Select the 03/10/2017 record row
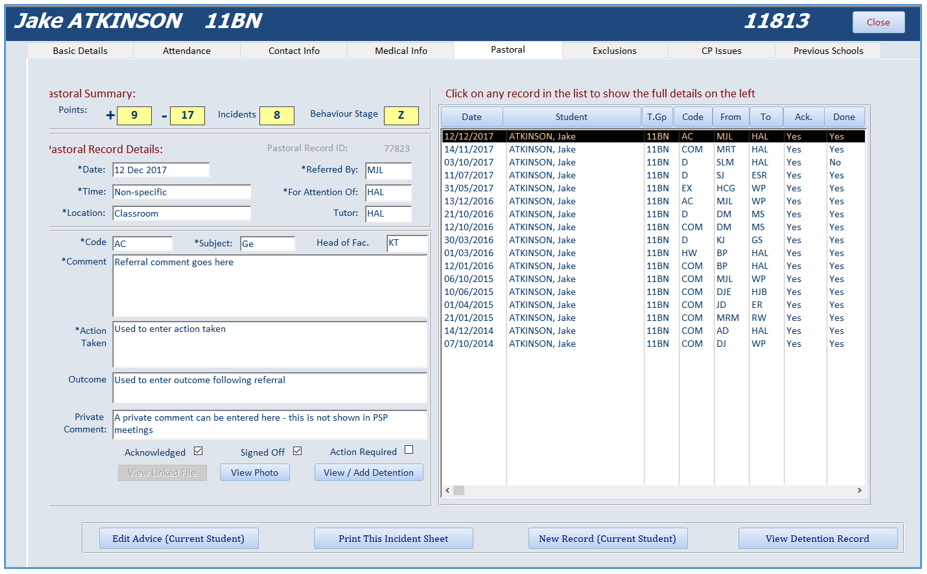Image resolution: width=927 pixels, height=574 pixels. [653, 163]
